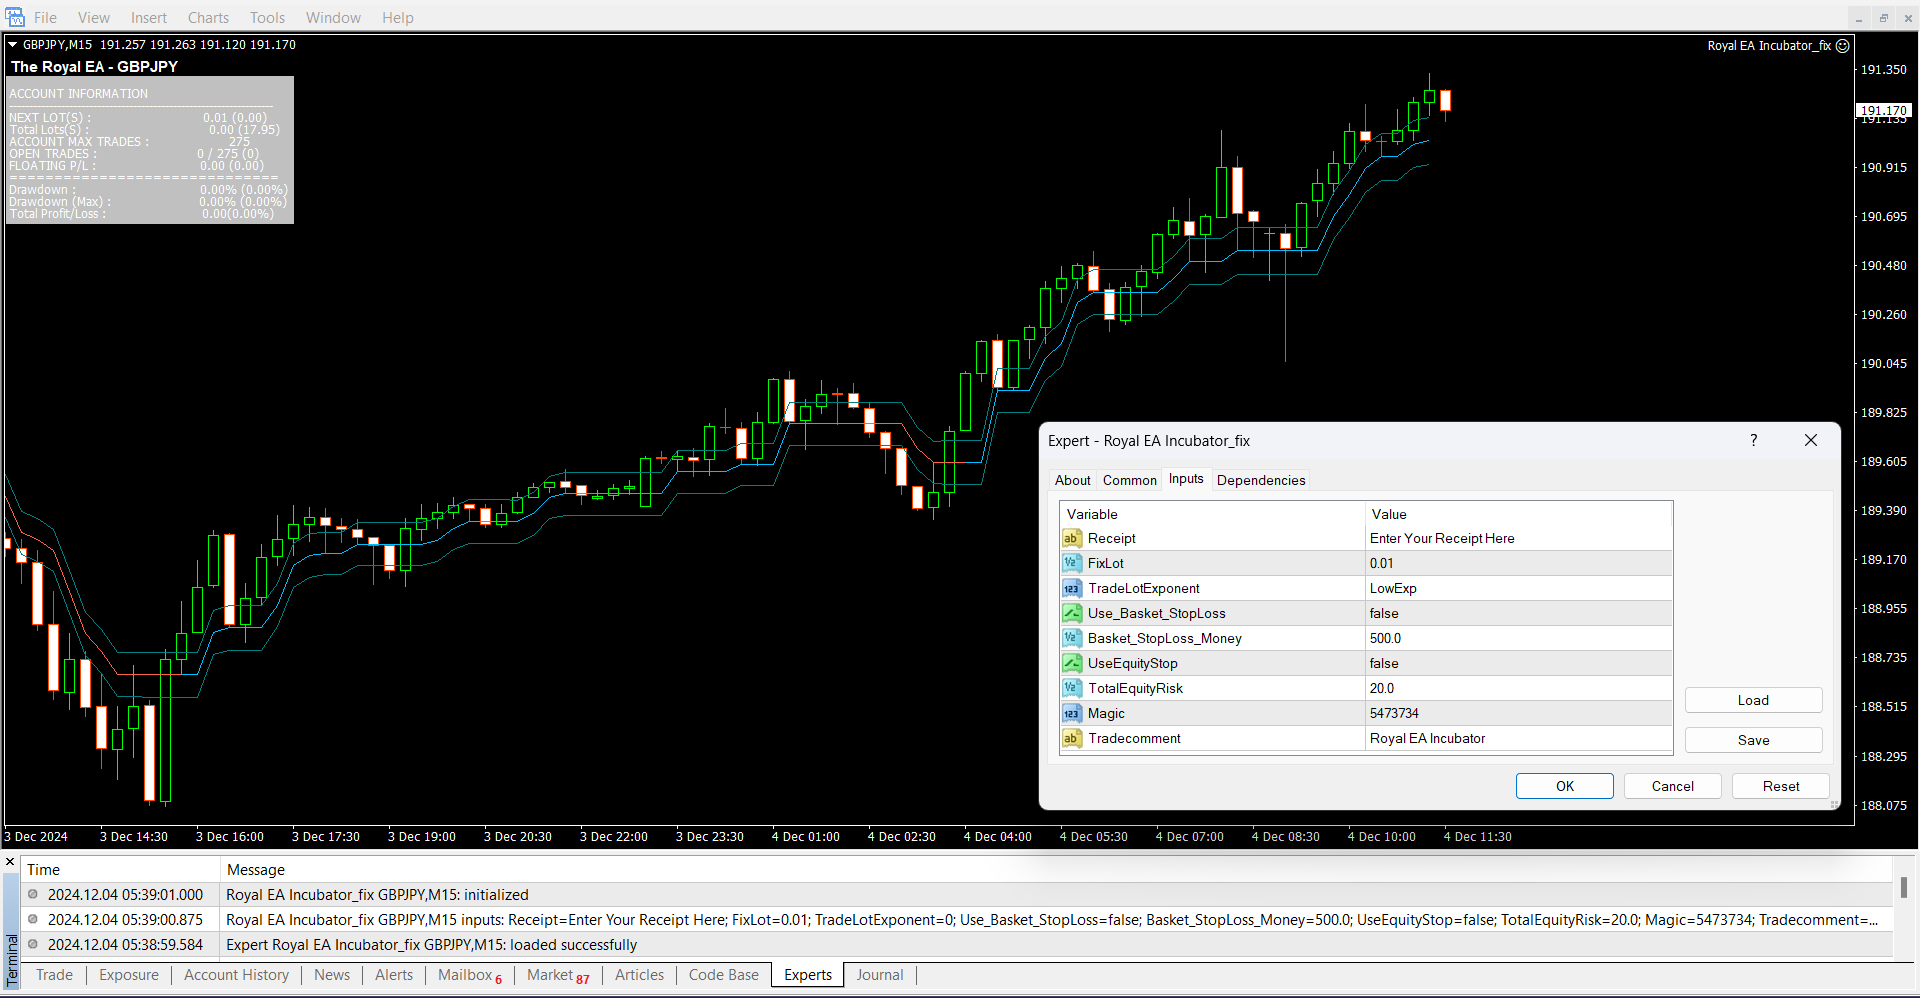This screenshot has width=1920, height=998.
Task: Click the smiley face EA status icon
Action: [1843, 46]
